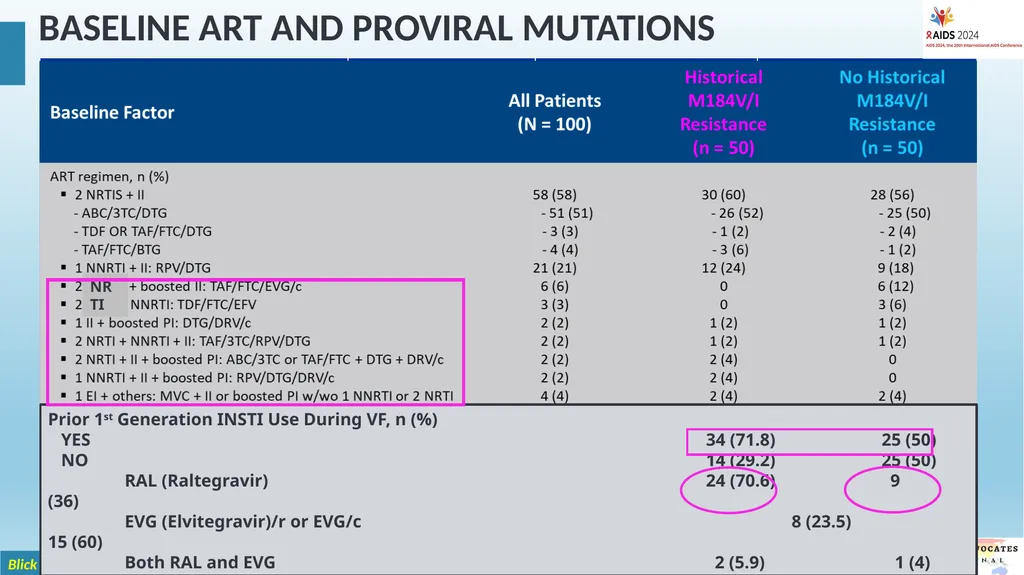Click the partial Advocates logo at bottom right

point(999,556)
